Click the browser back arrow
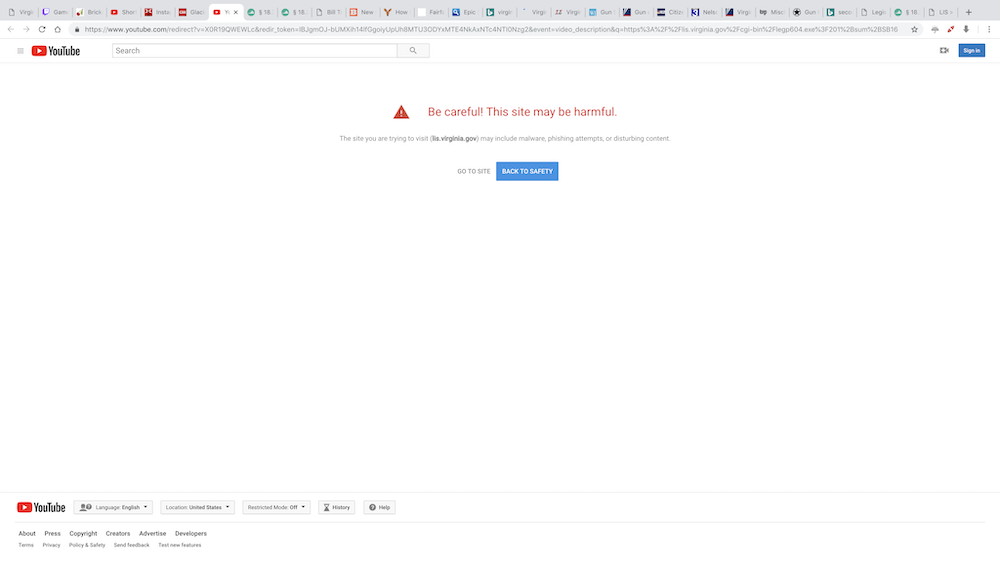 coord(11,29)
